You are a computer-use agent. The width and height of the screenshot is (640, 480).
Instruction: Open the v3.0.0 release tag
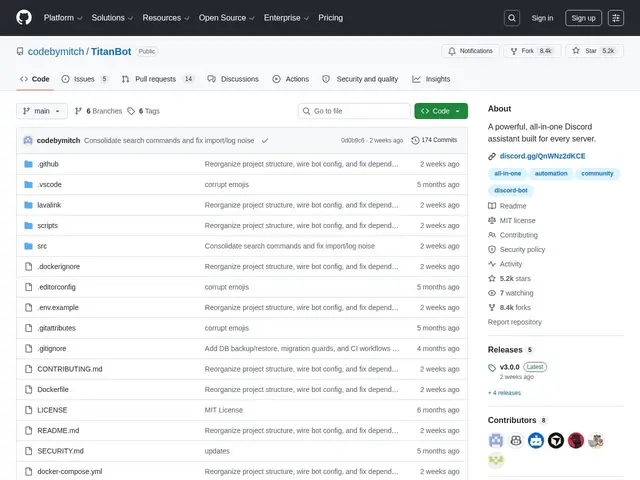[x=509, y=367]
